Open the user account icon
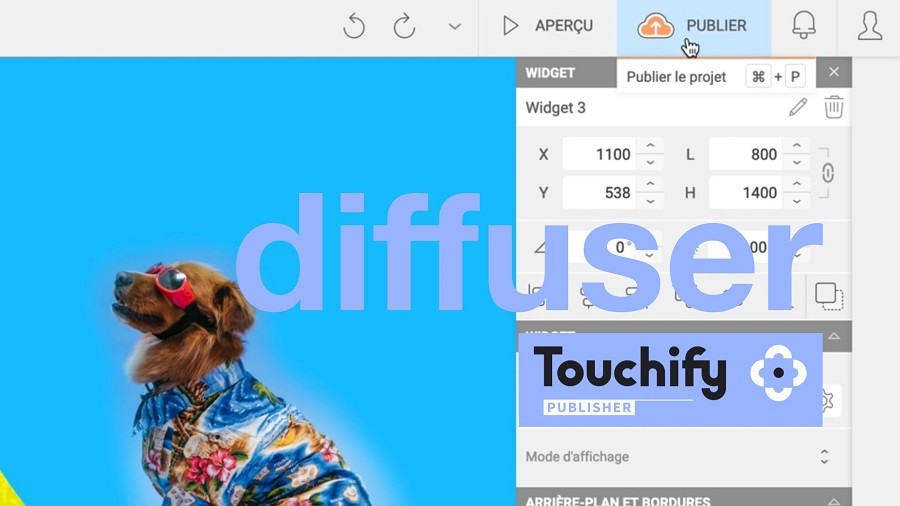Screen dimensions: 900x506 point(870,25)
